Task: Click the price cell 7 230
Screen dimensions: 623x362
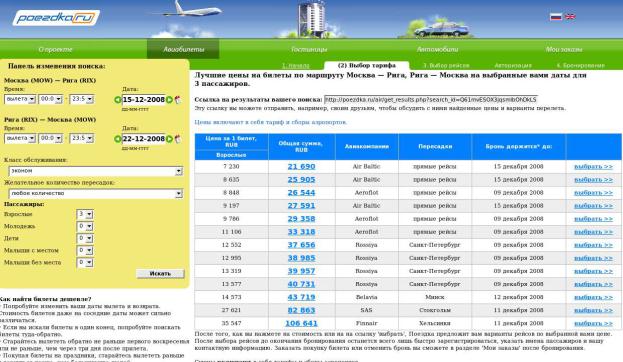Action: [x=231, y=166]
